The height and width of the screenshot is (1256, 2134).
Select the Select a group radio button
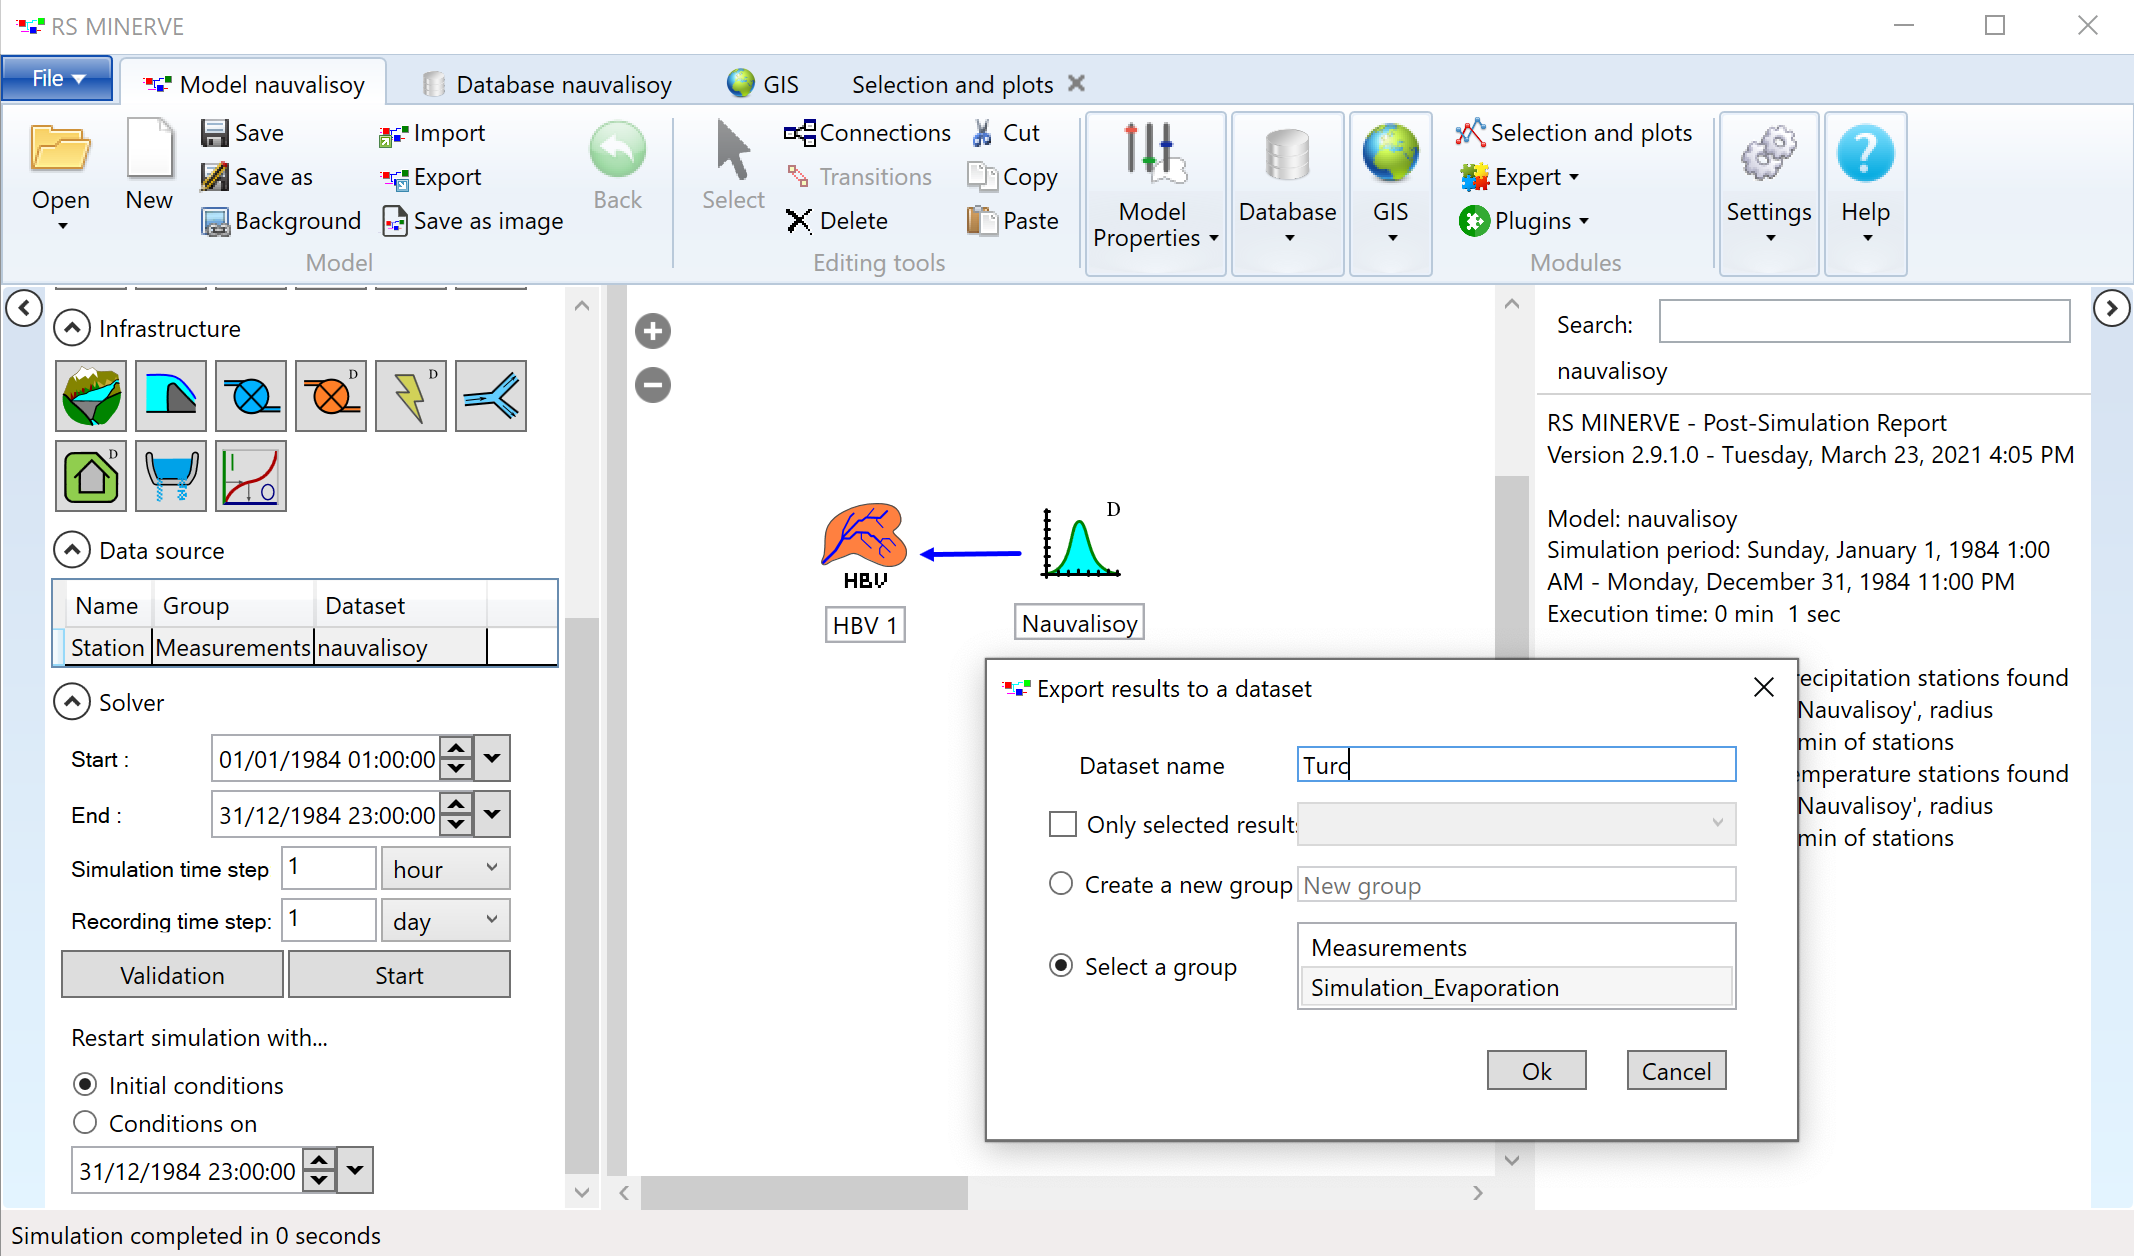tap(1060, 964)
